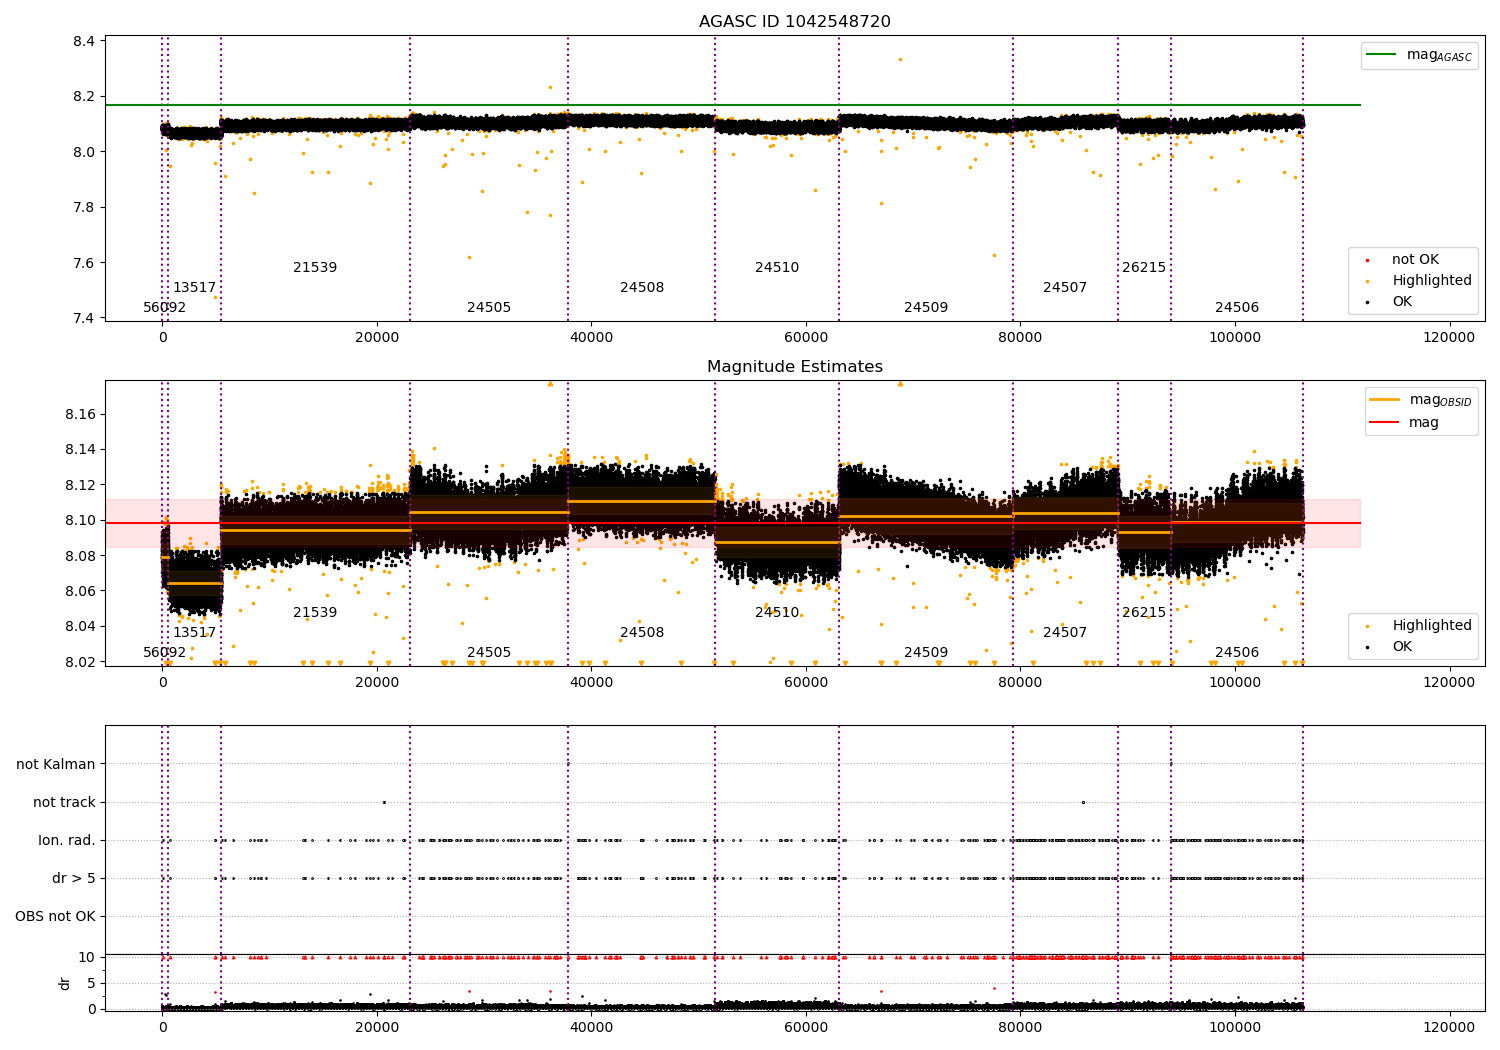
Task: Click the 8.12 y-axis tick label
Action: 80,486
